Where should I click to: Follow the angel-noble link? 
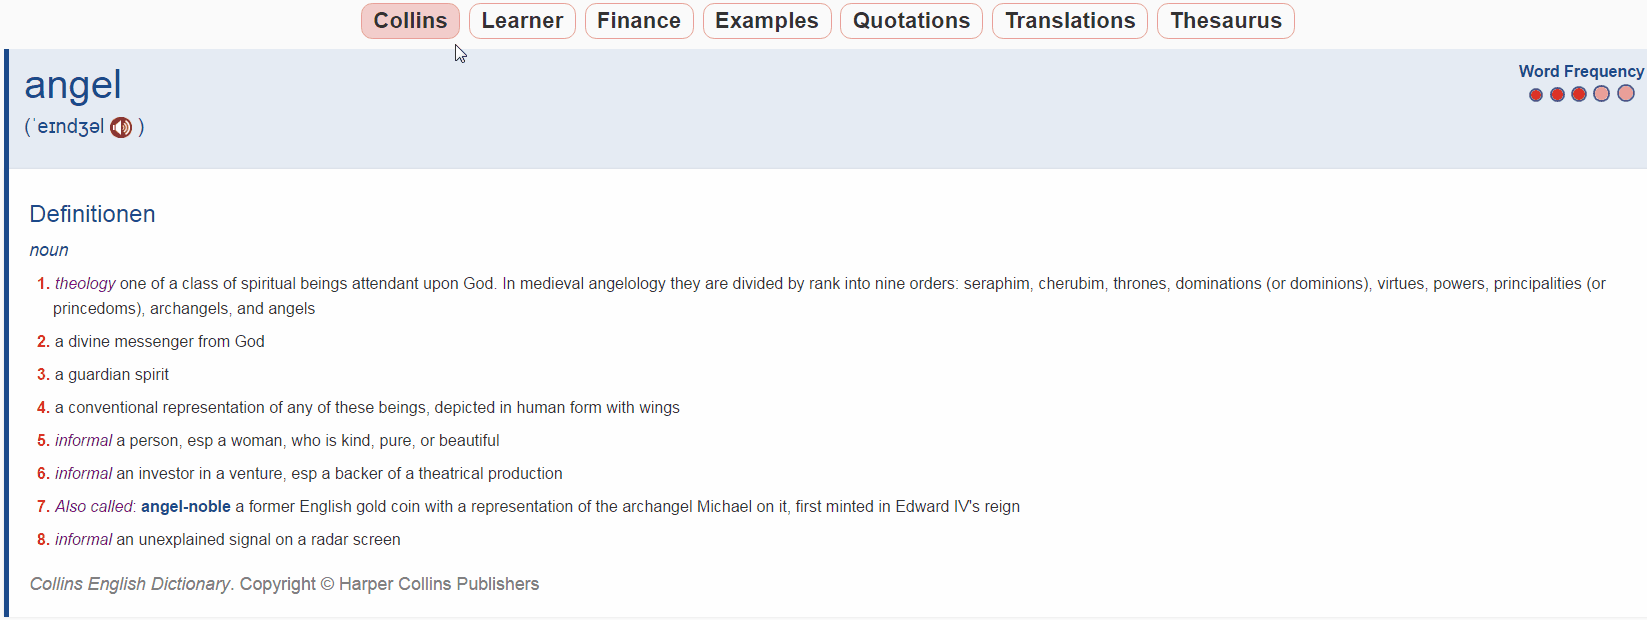[186, 507]
